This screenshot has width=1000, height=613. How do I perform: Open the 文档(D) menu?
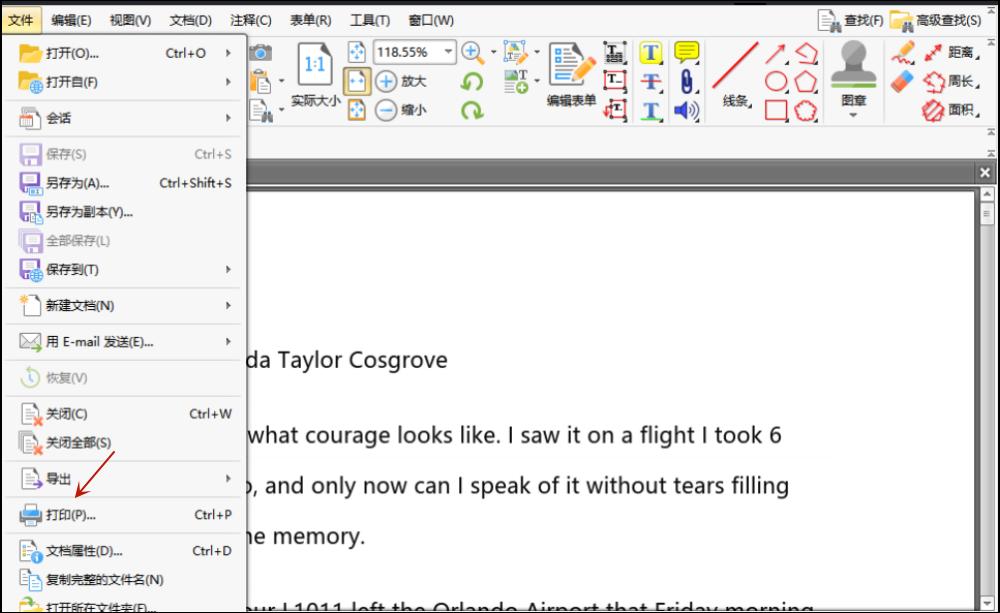click(x=190, y=20)
